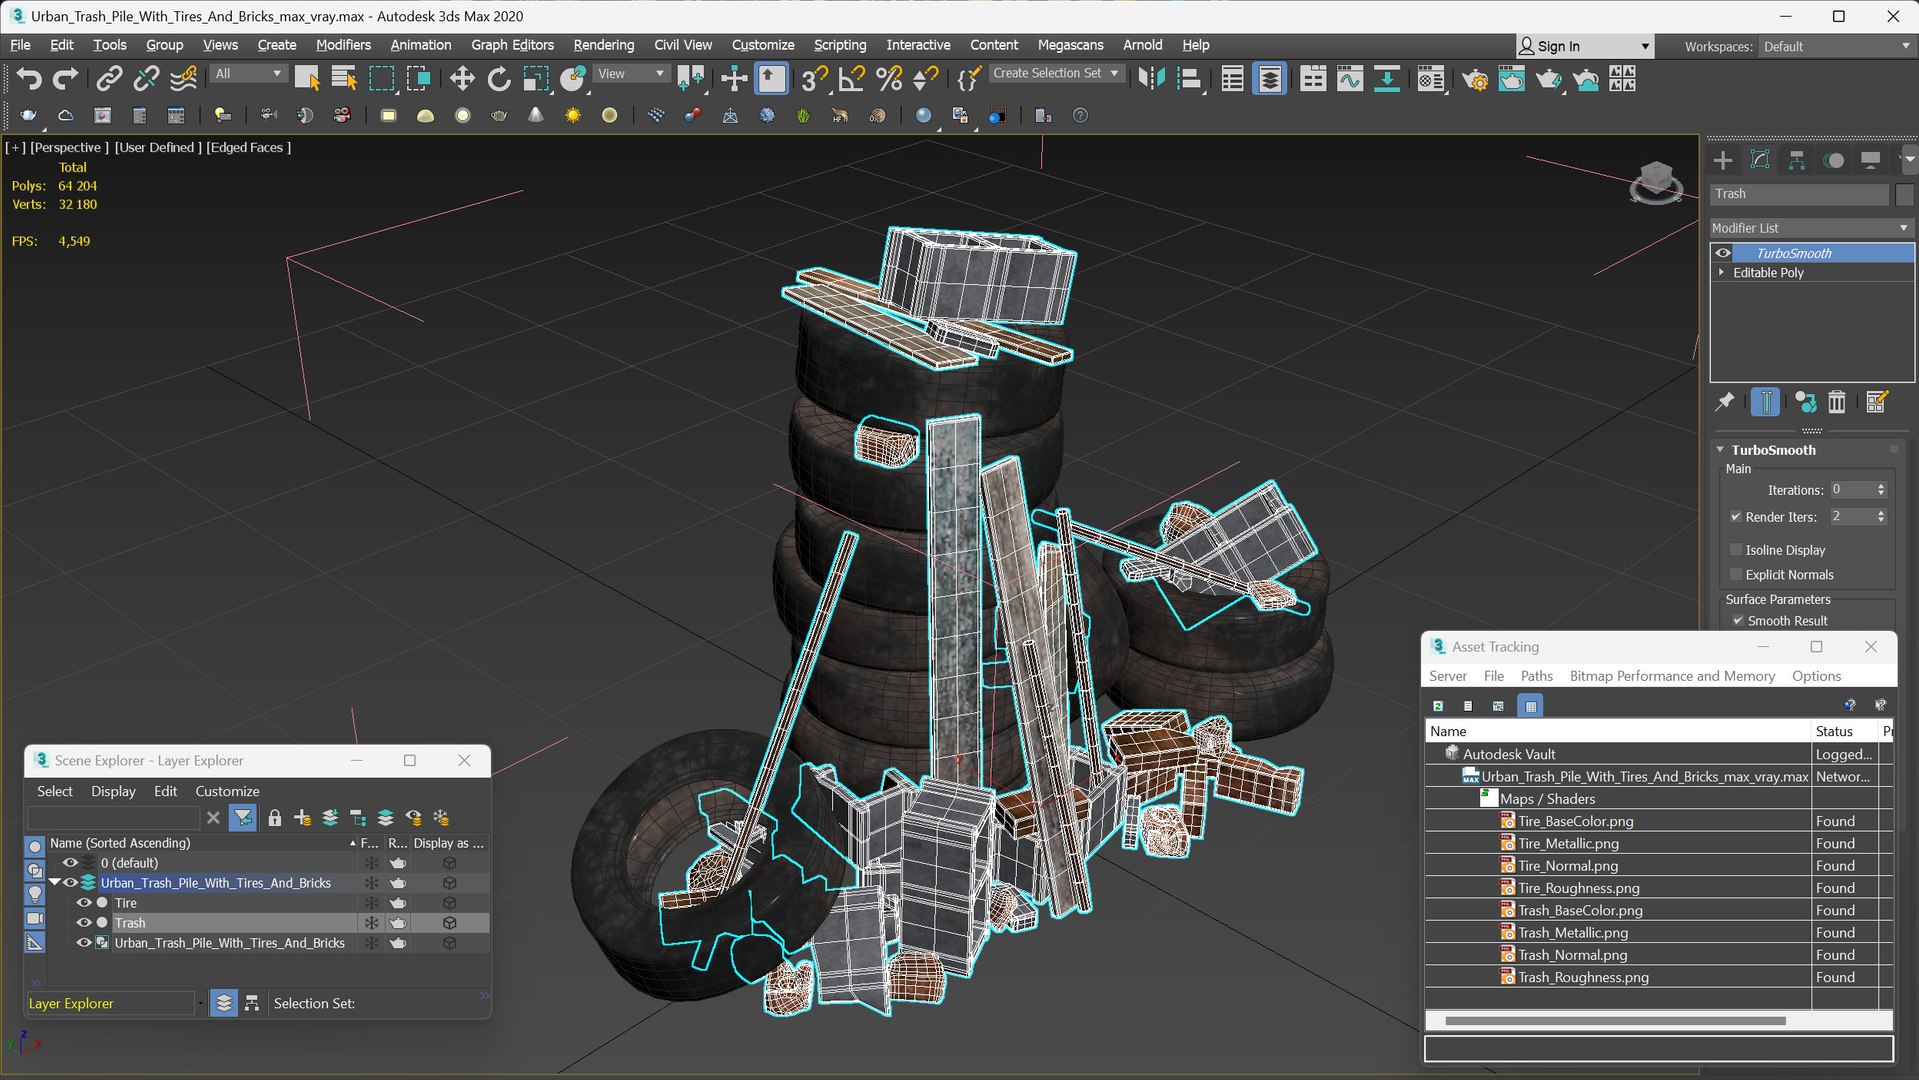The height and width of the screenshot is (1080, 1919).
Task: Click Configure Modifier Sets icon
Action: tap(1876, 402)
